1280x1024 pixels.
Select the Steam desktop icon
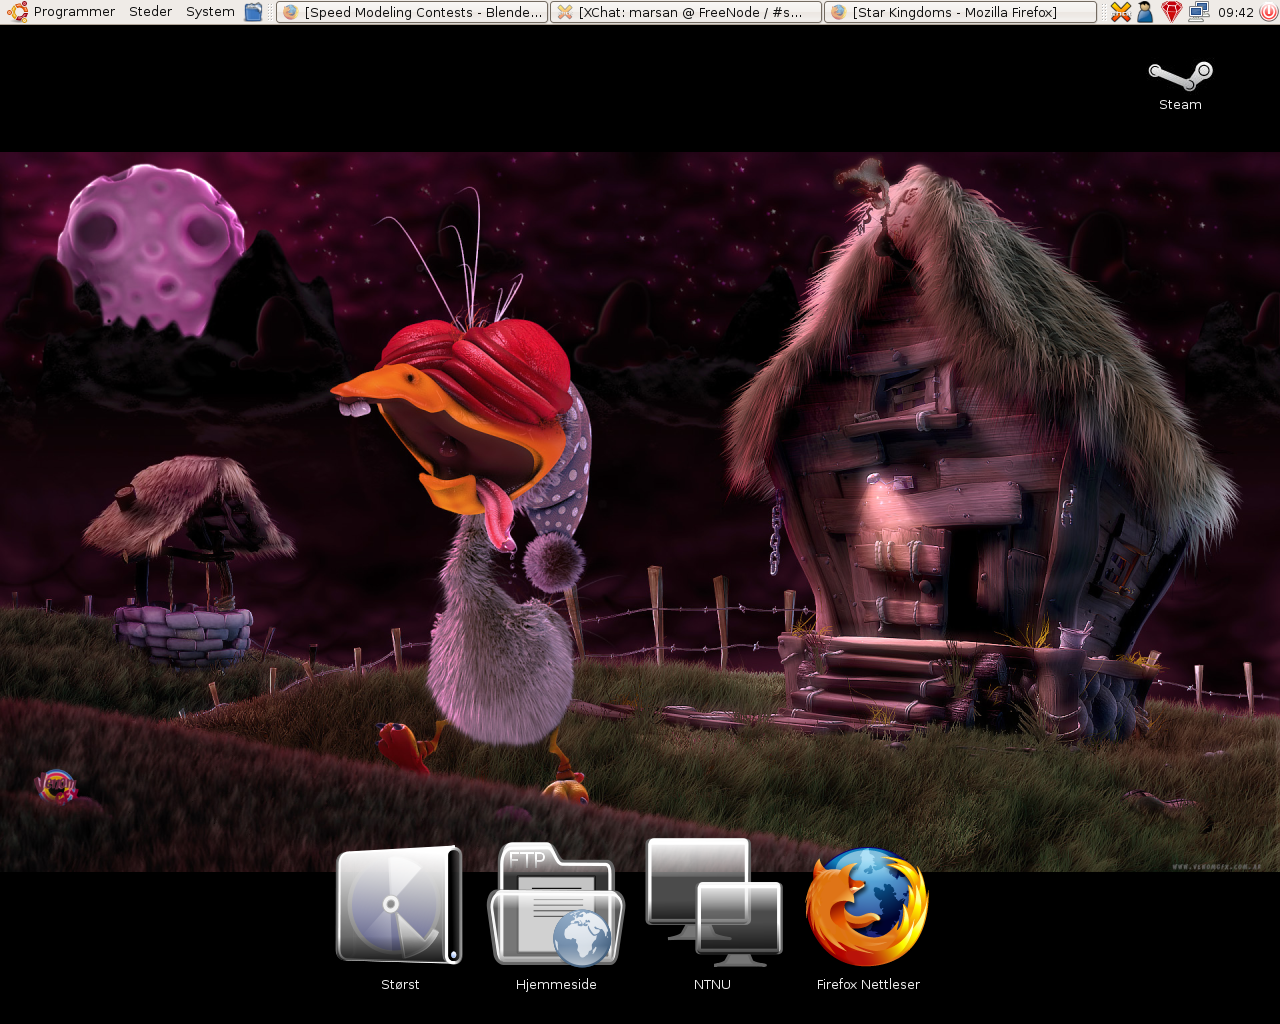pyautogui.click(x=1180, y=76)
